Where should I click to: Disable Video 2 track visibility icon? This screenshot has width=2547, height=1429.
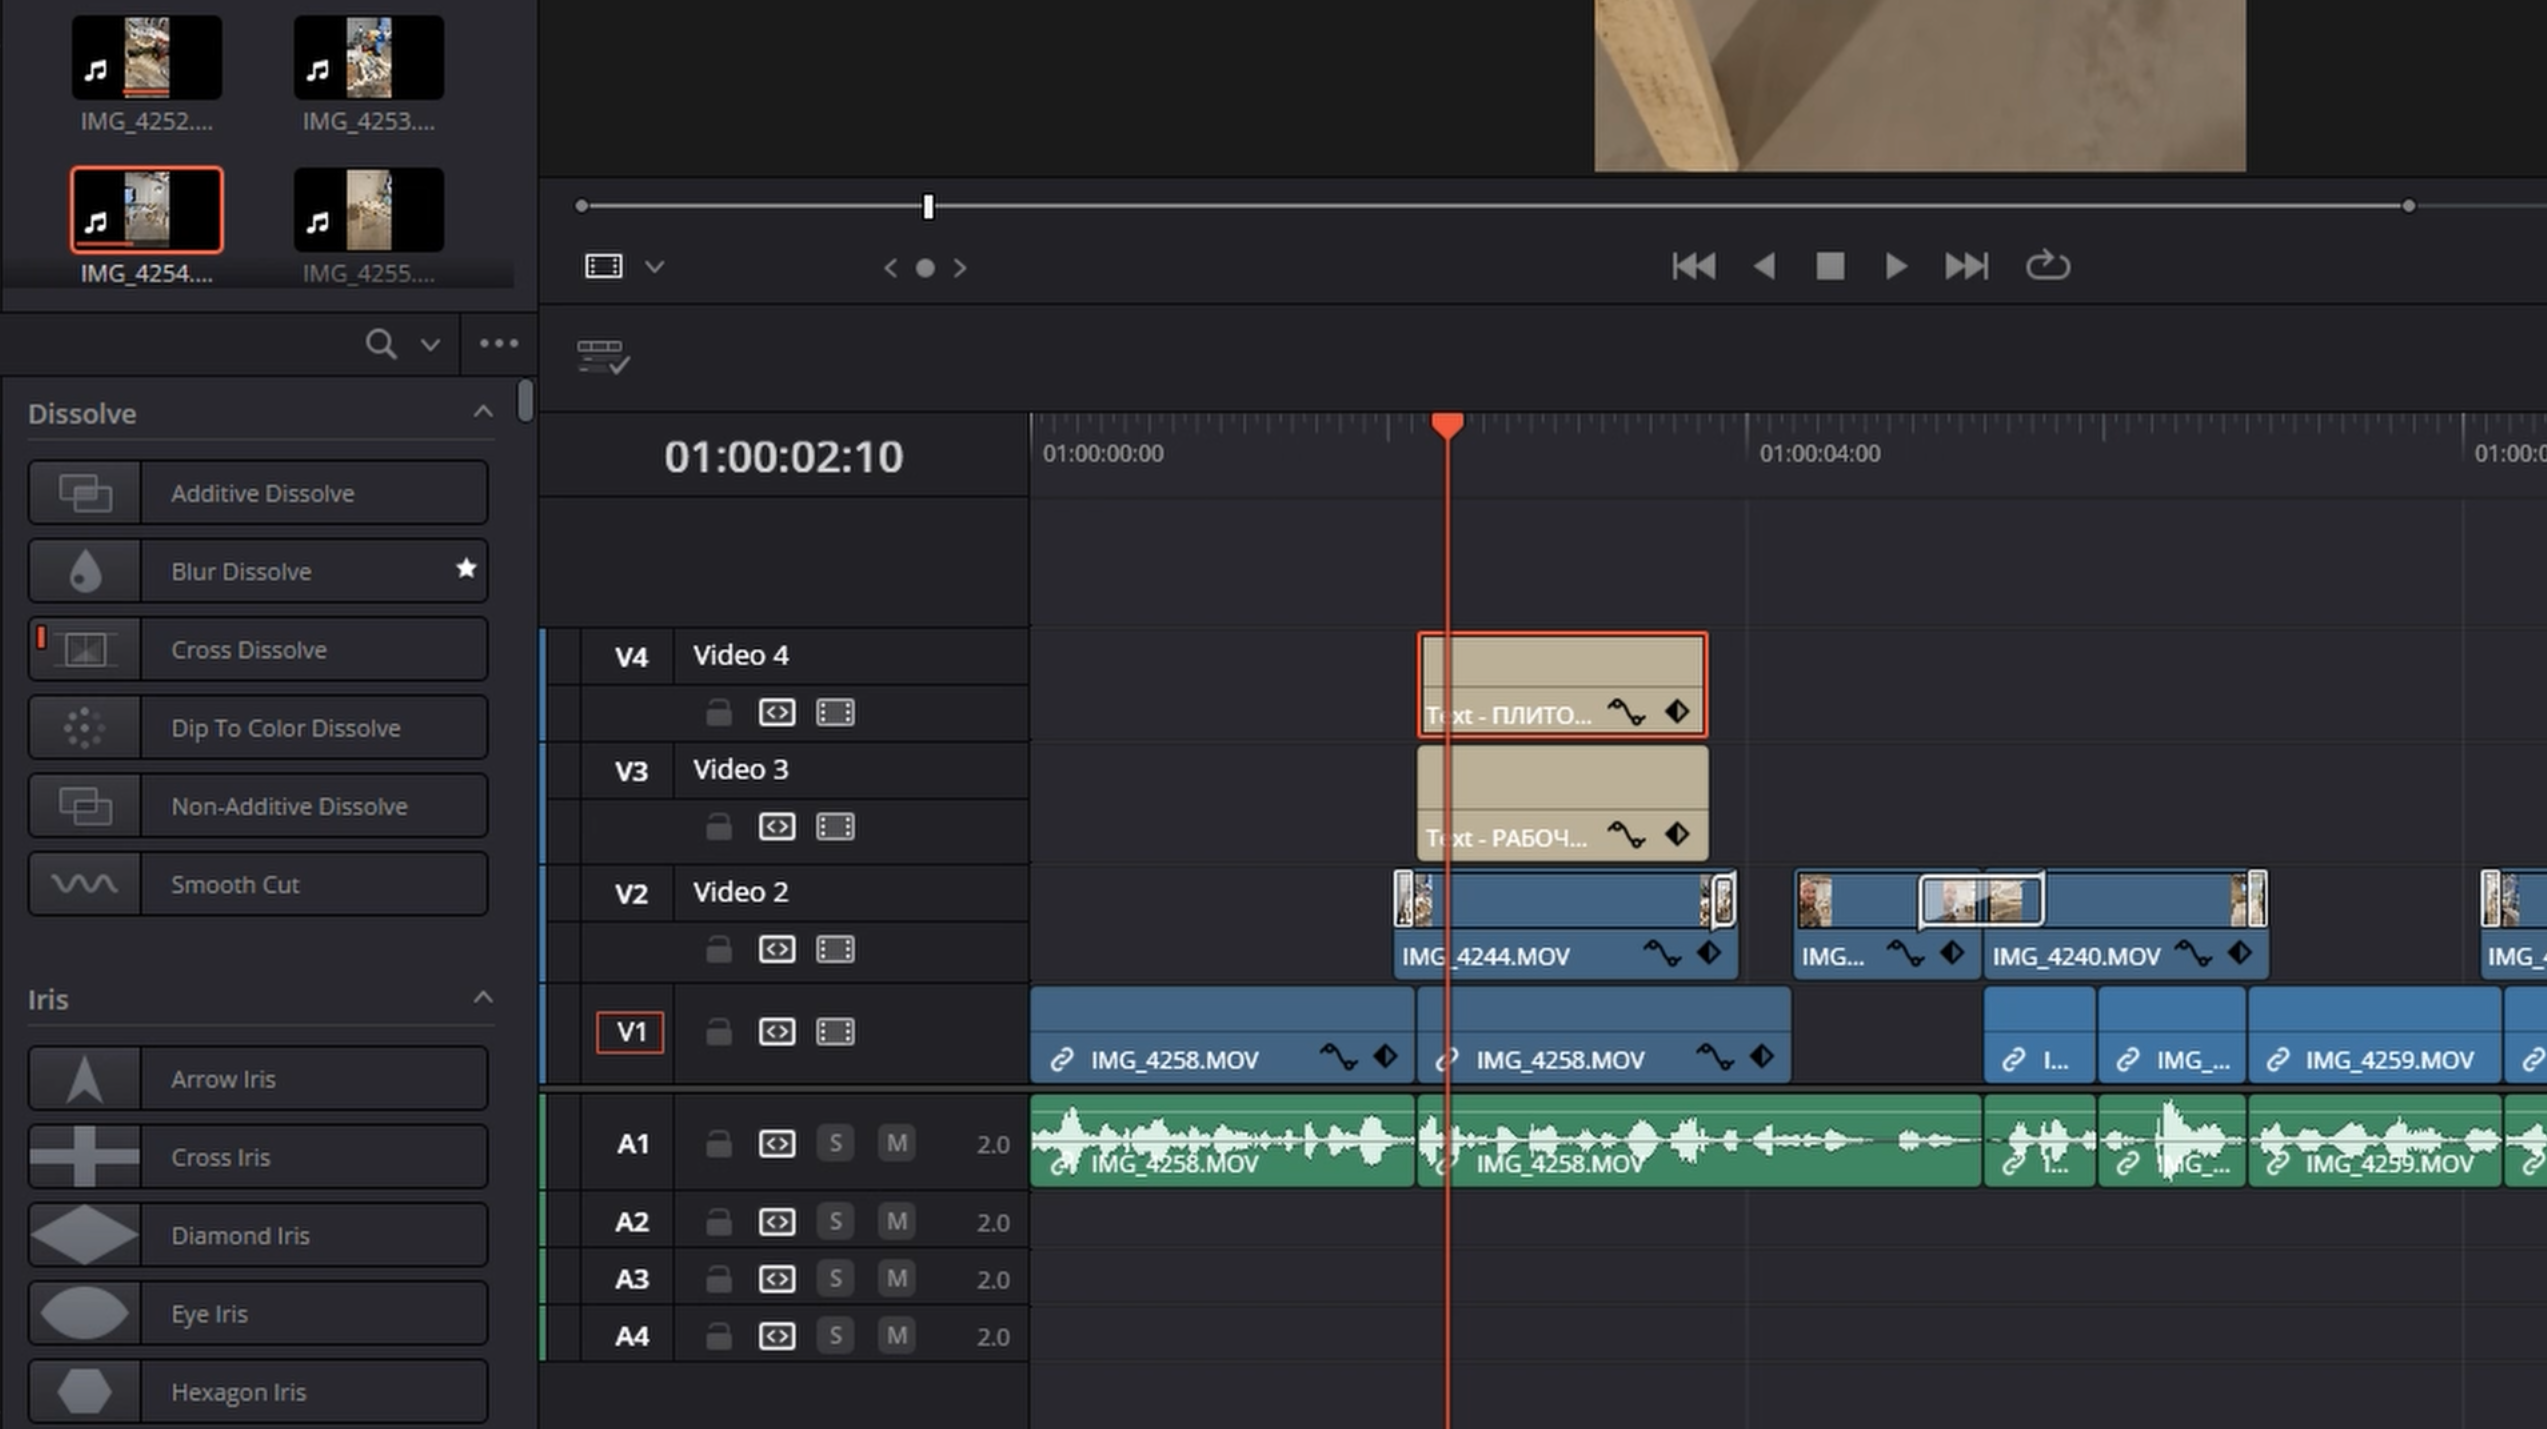point(835,949)
